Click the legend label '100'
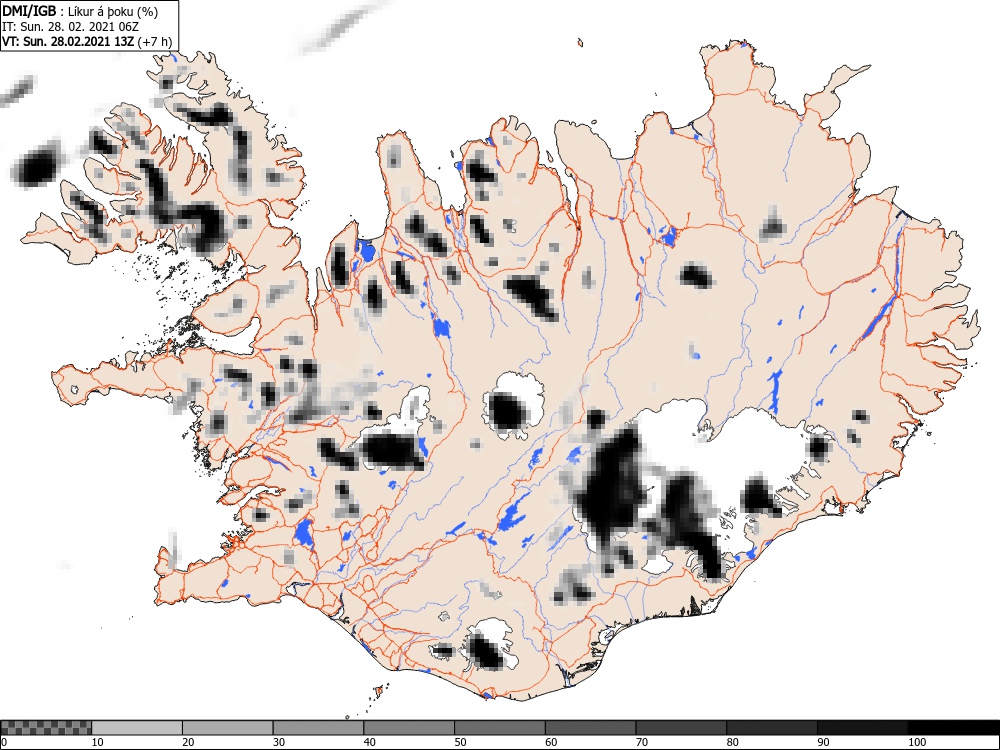 point(916,742)
